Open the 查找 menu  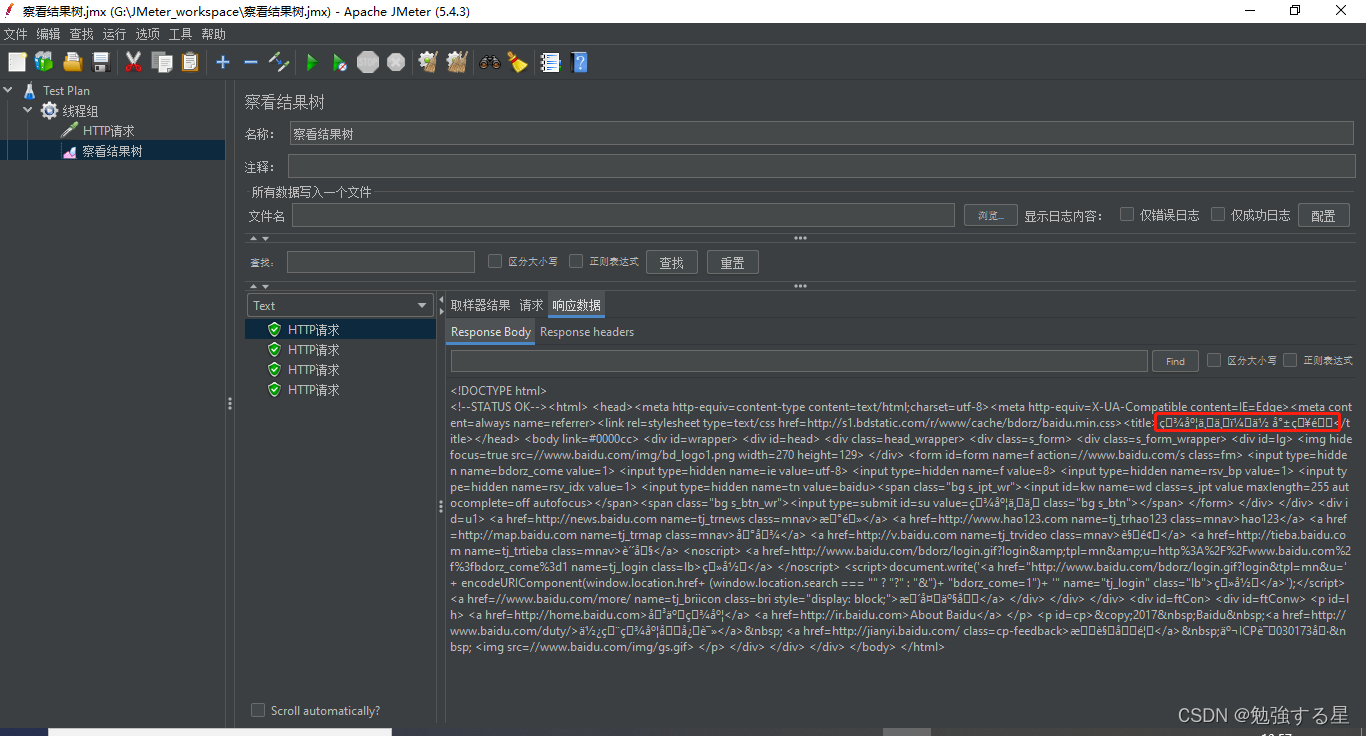(81, 34)
